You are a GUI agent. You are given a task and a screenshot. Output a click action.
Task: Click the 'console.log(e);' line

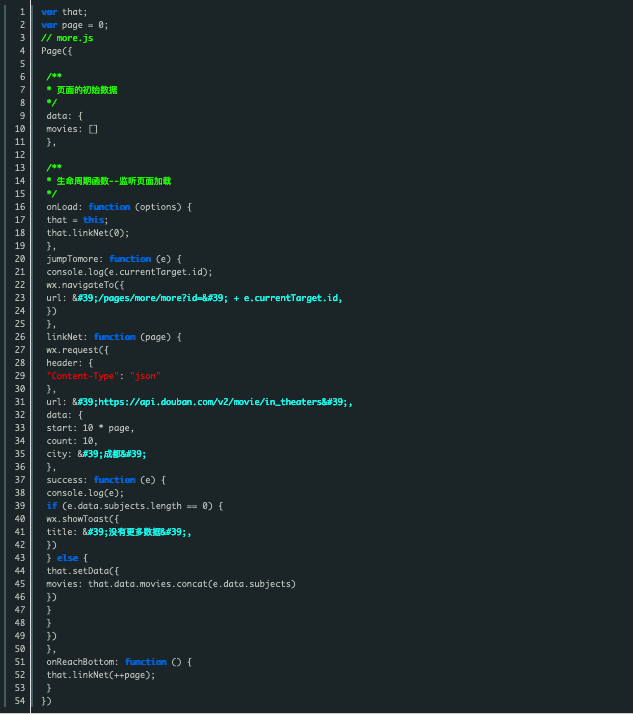point(85,493)
